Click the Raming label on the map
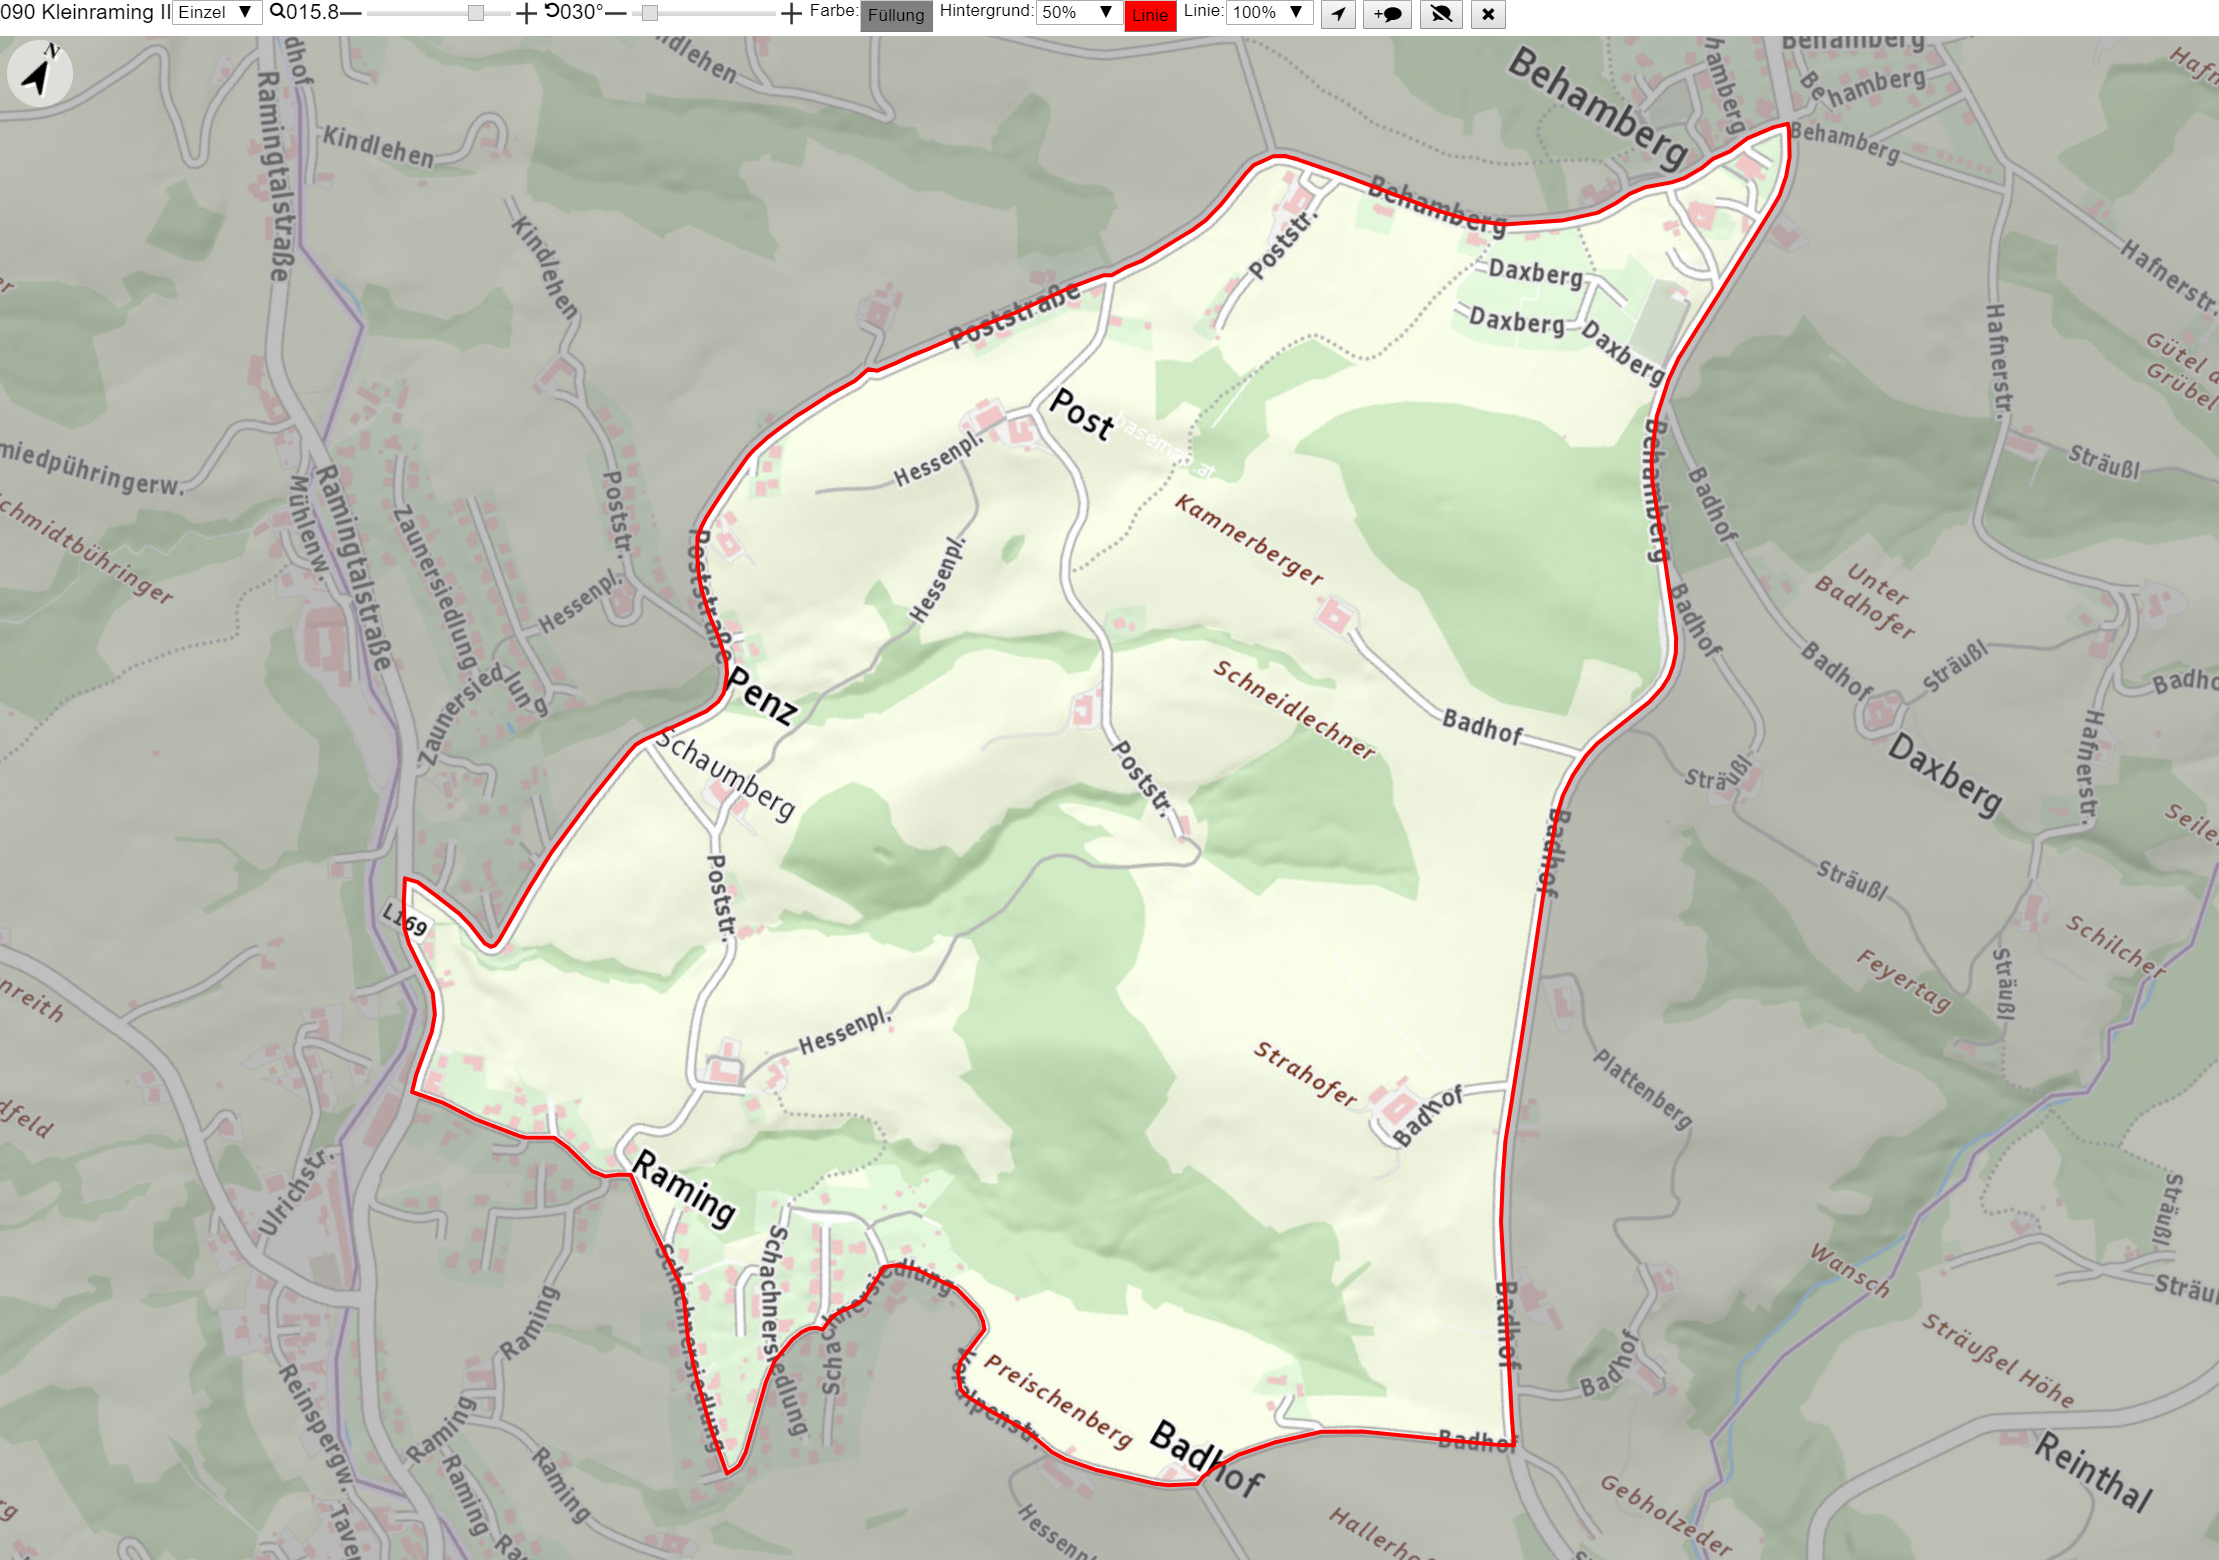The width and height of the screenshot is (2219, 1560). click(685, 1188)
